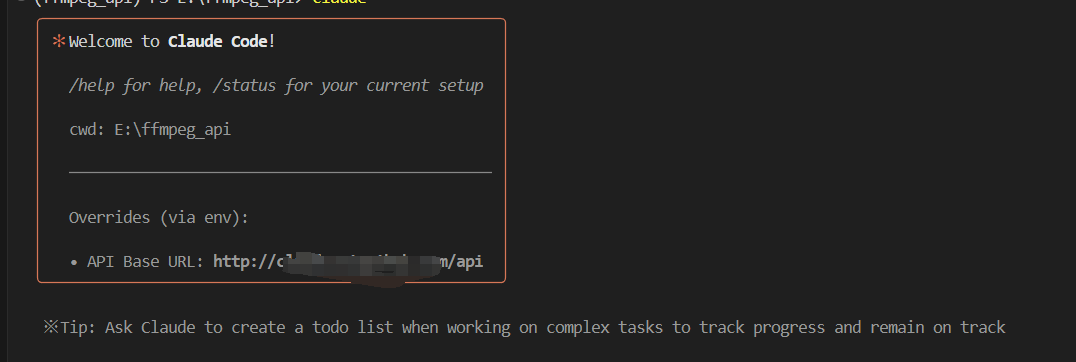Click the E:\ffmpeg_api path
Viewport: 1076px width, 362px height.
click(173, 130)
